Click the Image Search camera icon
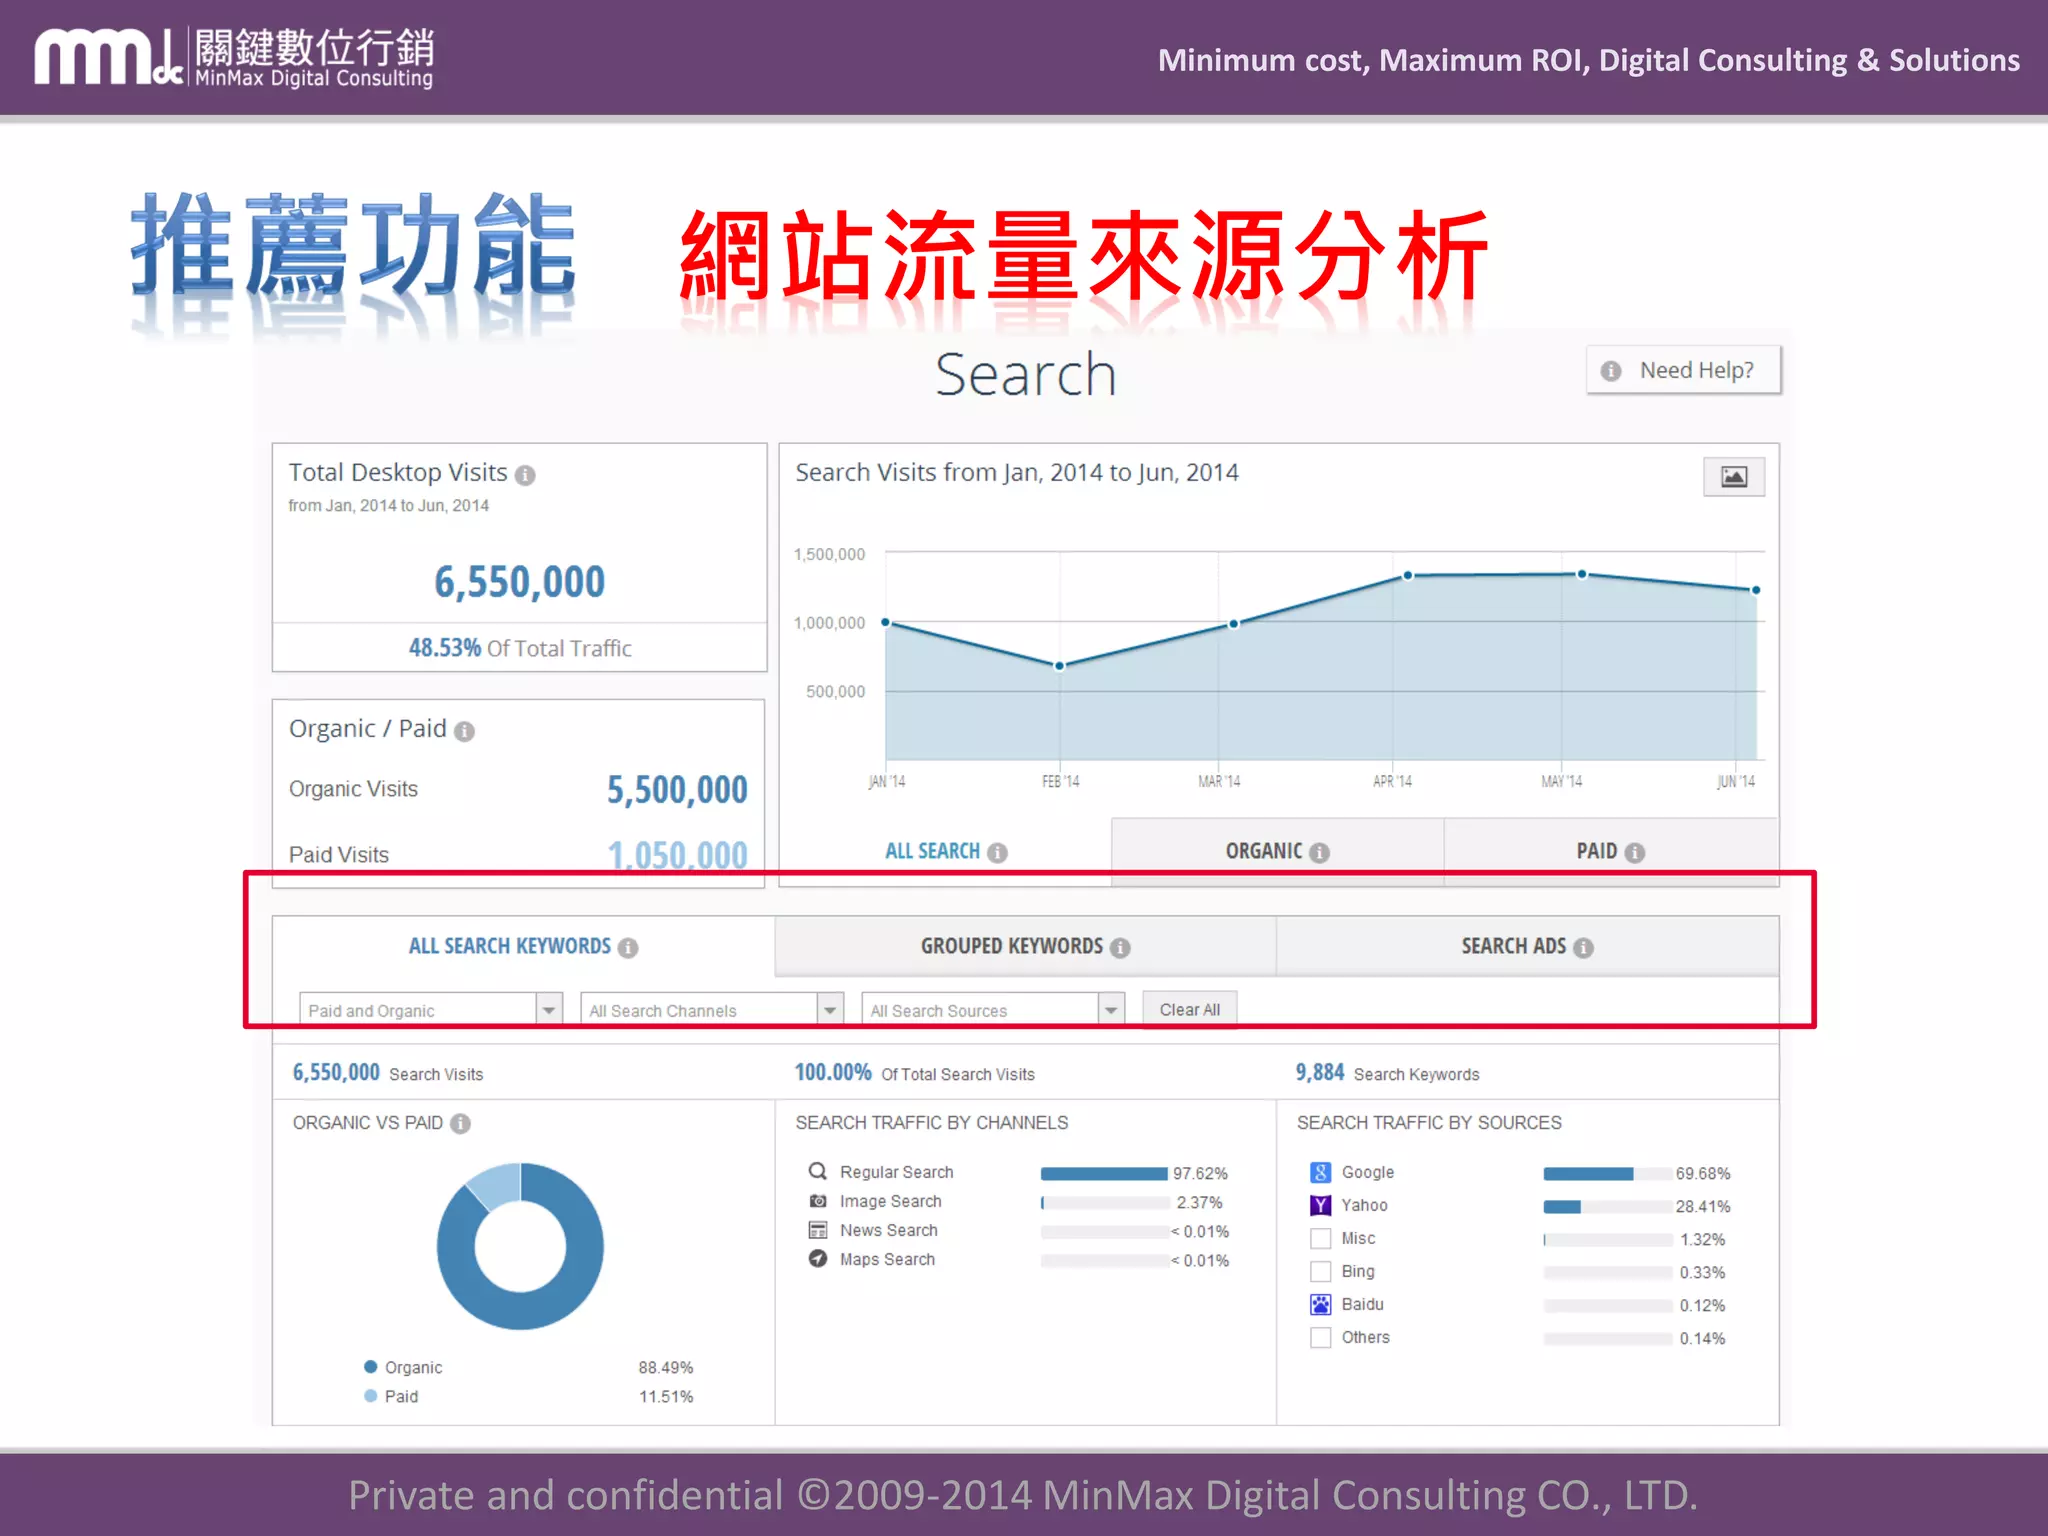Viewport: 2048px width, 1536px height. tap(818, 1200)
